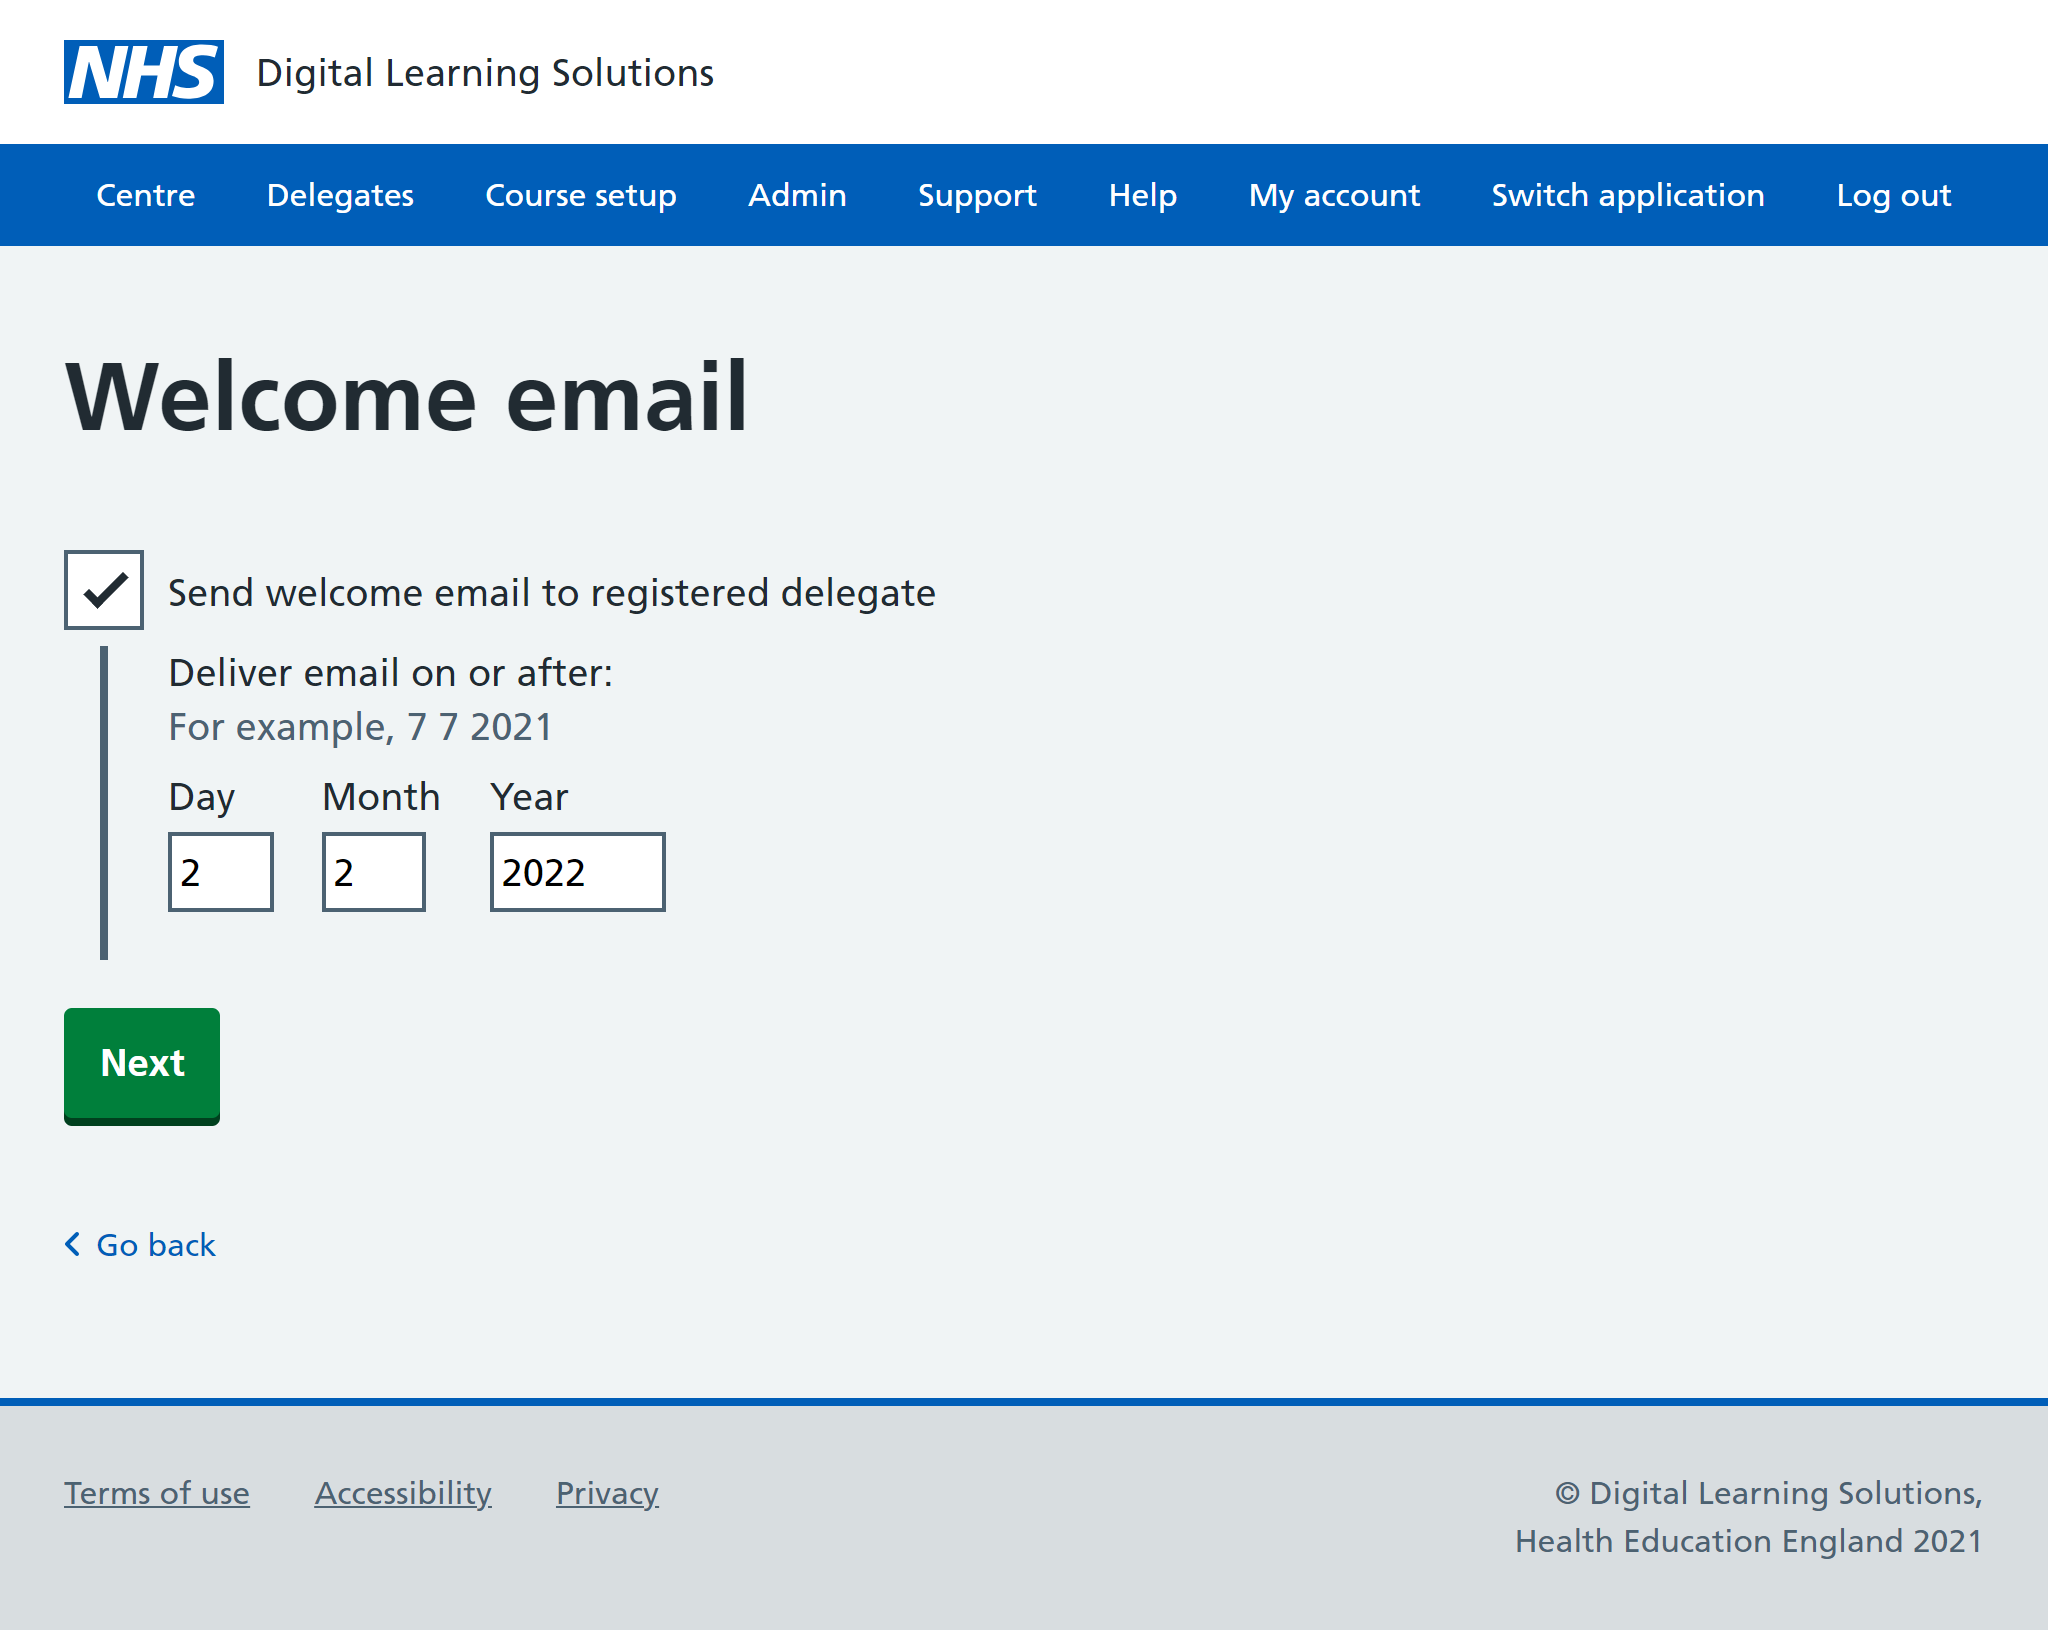Open the Delegates navigation item
Image resolution: width=2048 pixels, height=1630 pixels.
tap(340, 195)
